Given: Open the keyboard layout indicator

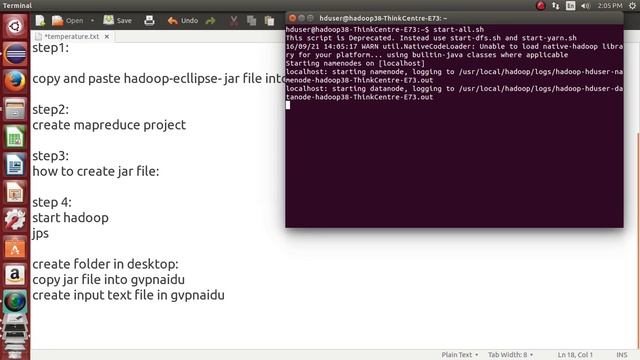Looking at the screenshot, I should 570,5.
